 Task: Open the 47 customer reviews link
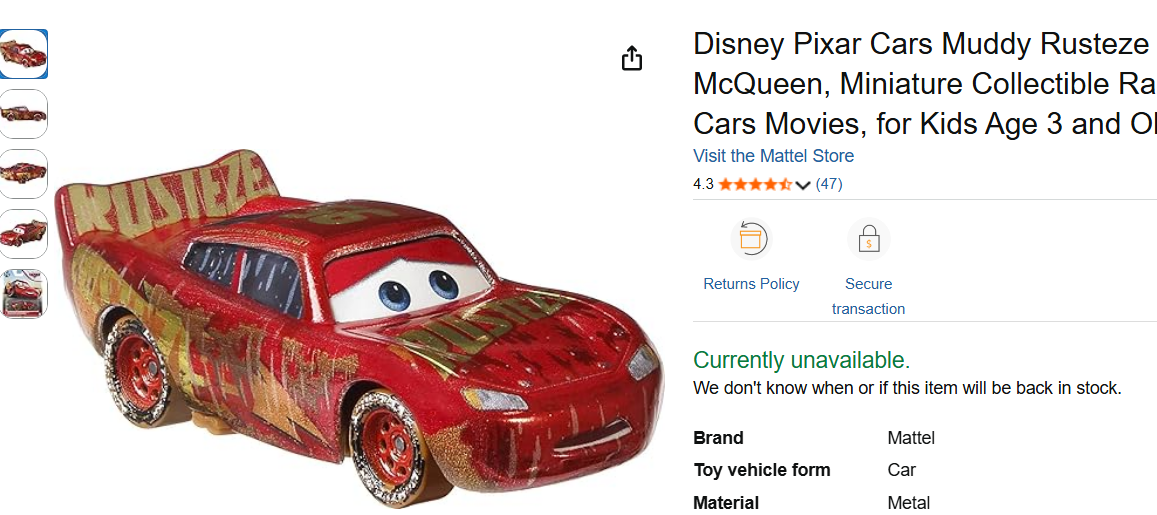click(x=829, y=184)
